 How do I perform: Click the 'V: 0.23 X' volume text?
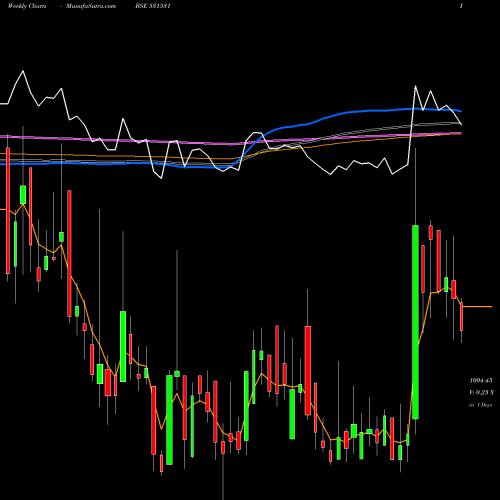click(481, 393)
